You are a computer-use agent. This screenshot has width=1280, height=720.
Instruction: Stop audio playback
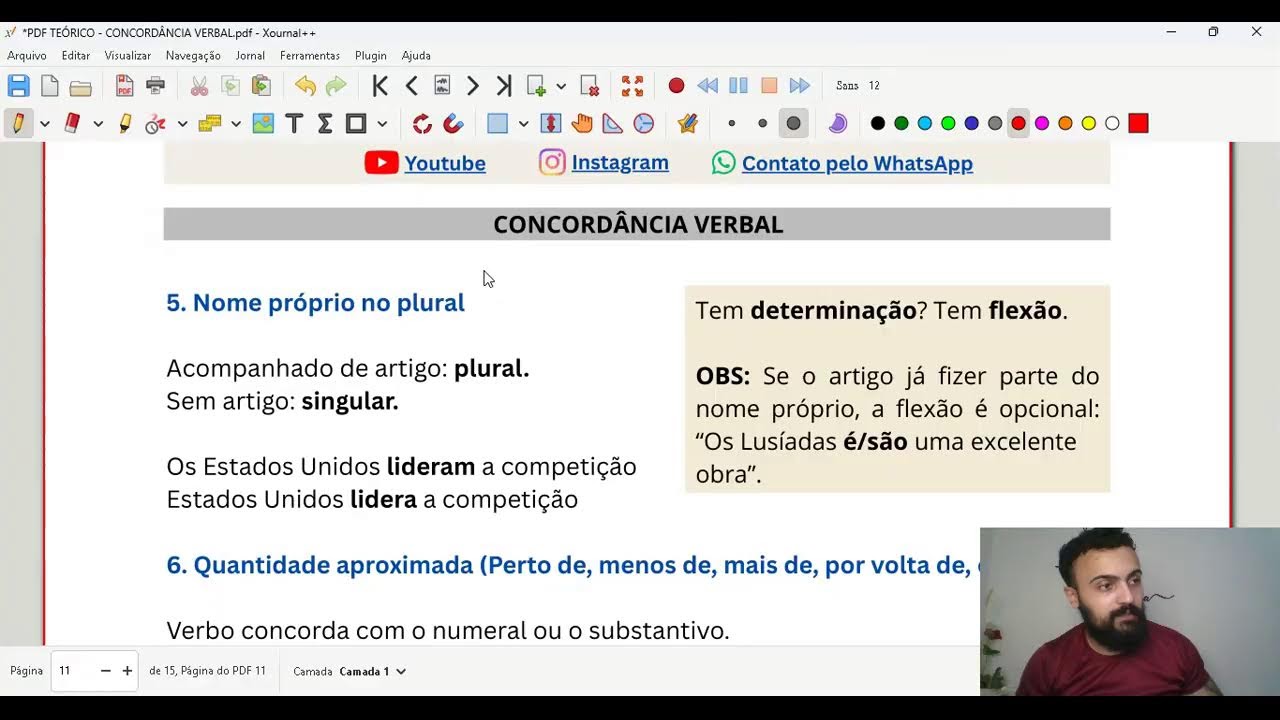point(769,86)
